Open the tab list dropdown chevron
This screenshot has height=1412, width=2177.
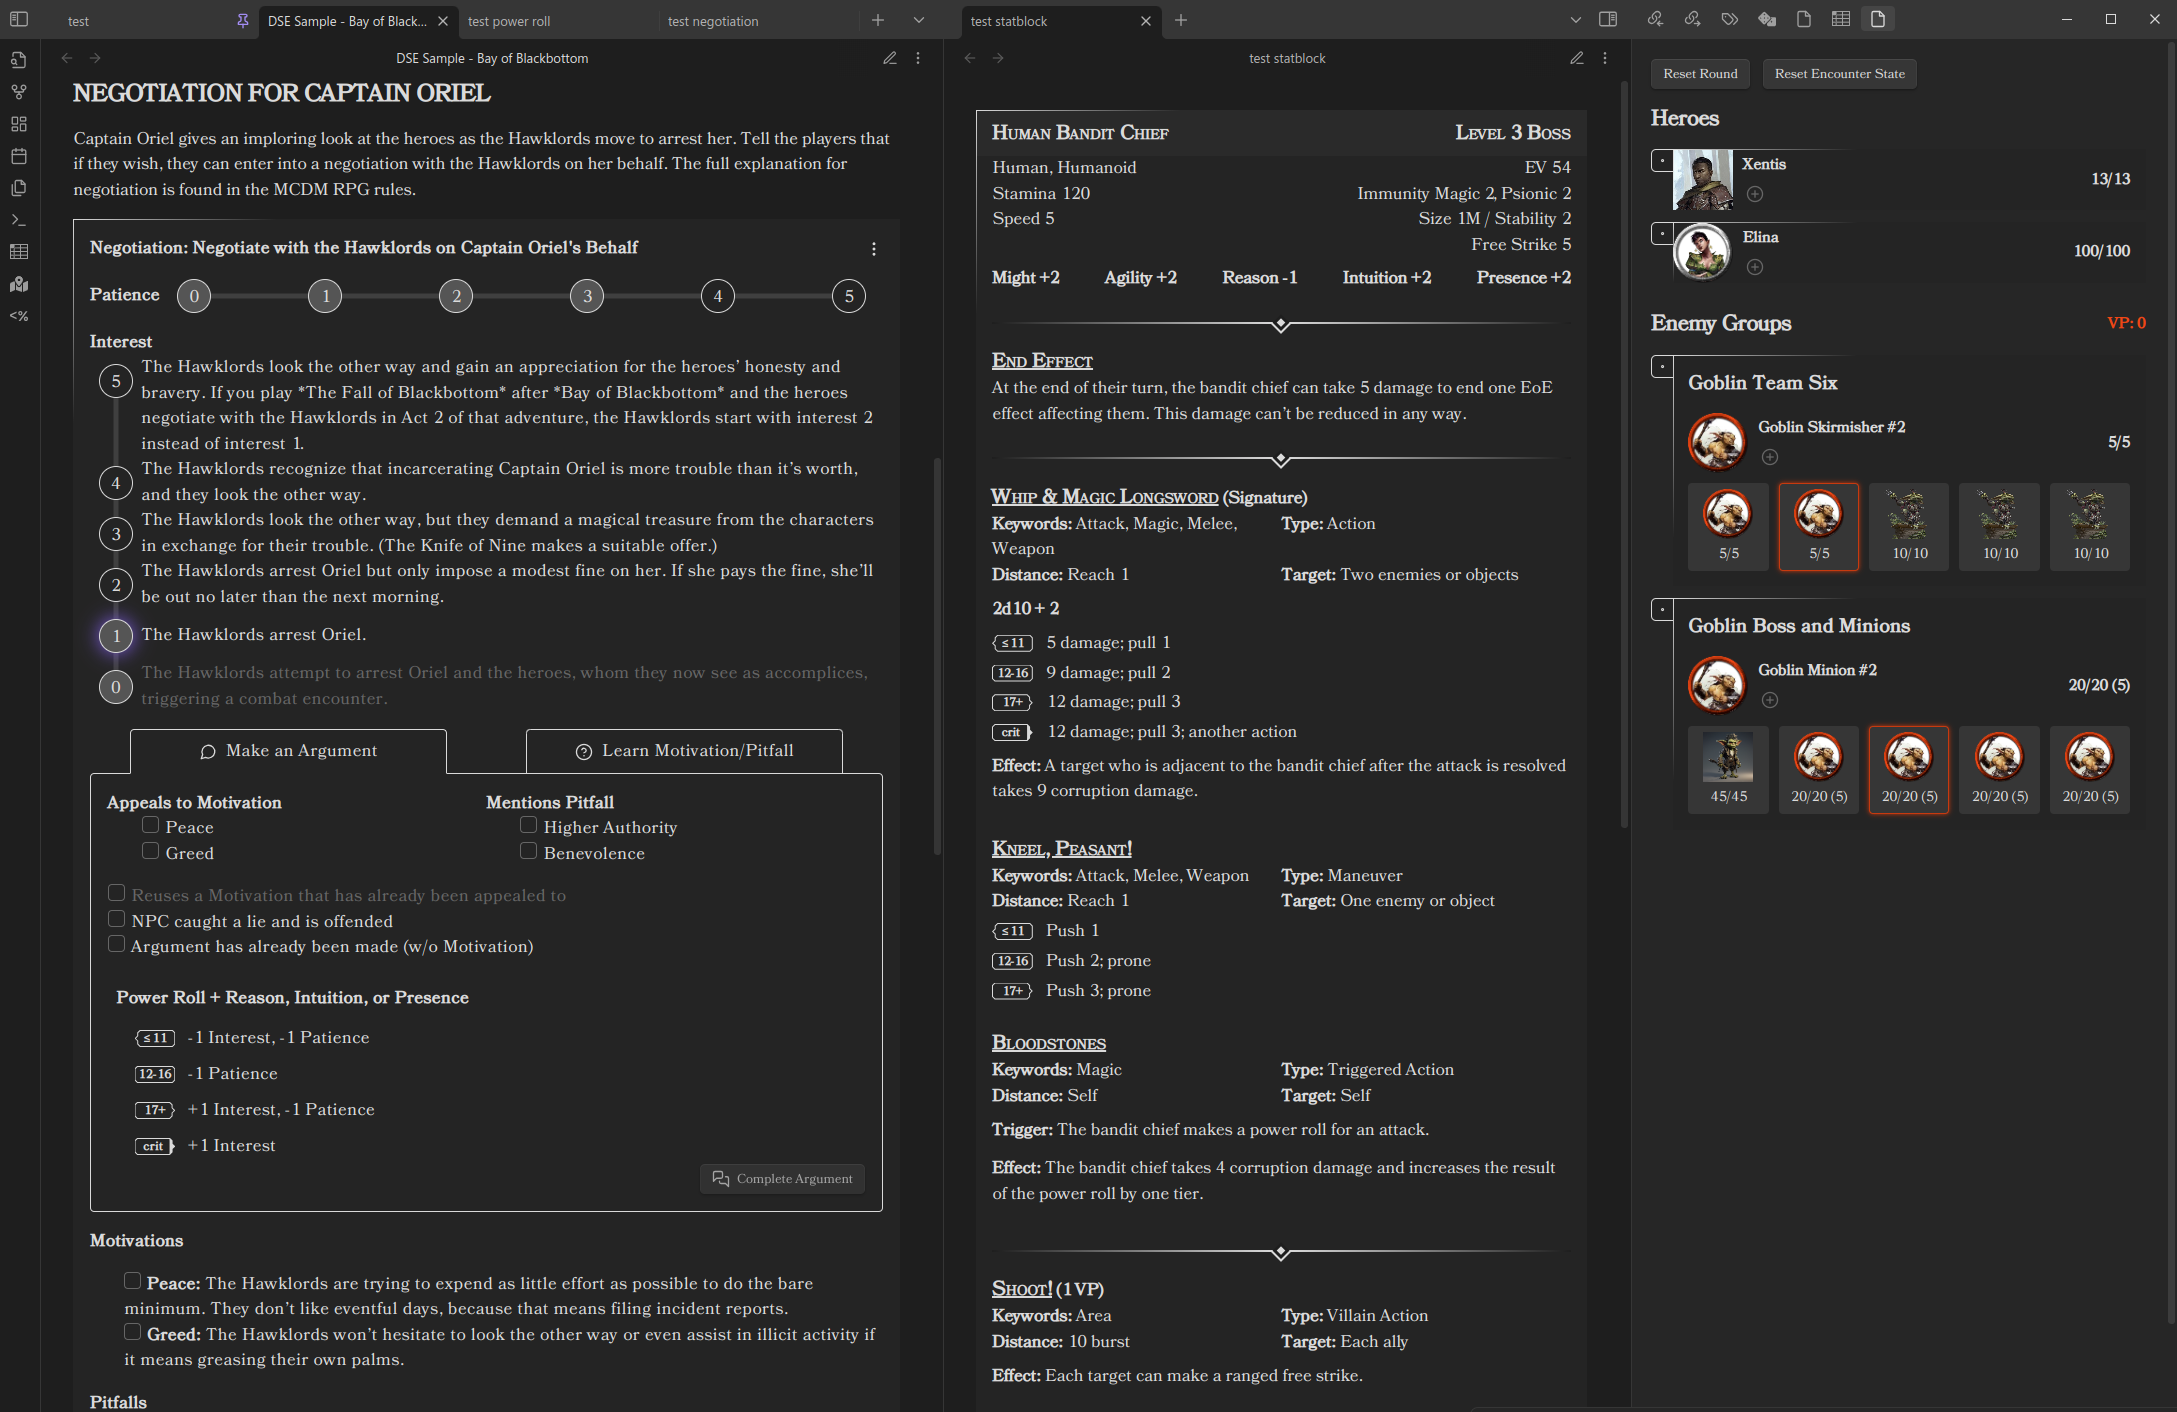[918, 19]
